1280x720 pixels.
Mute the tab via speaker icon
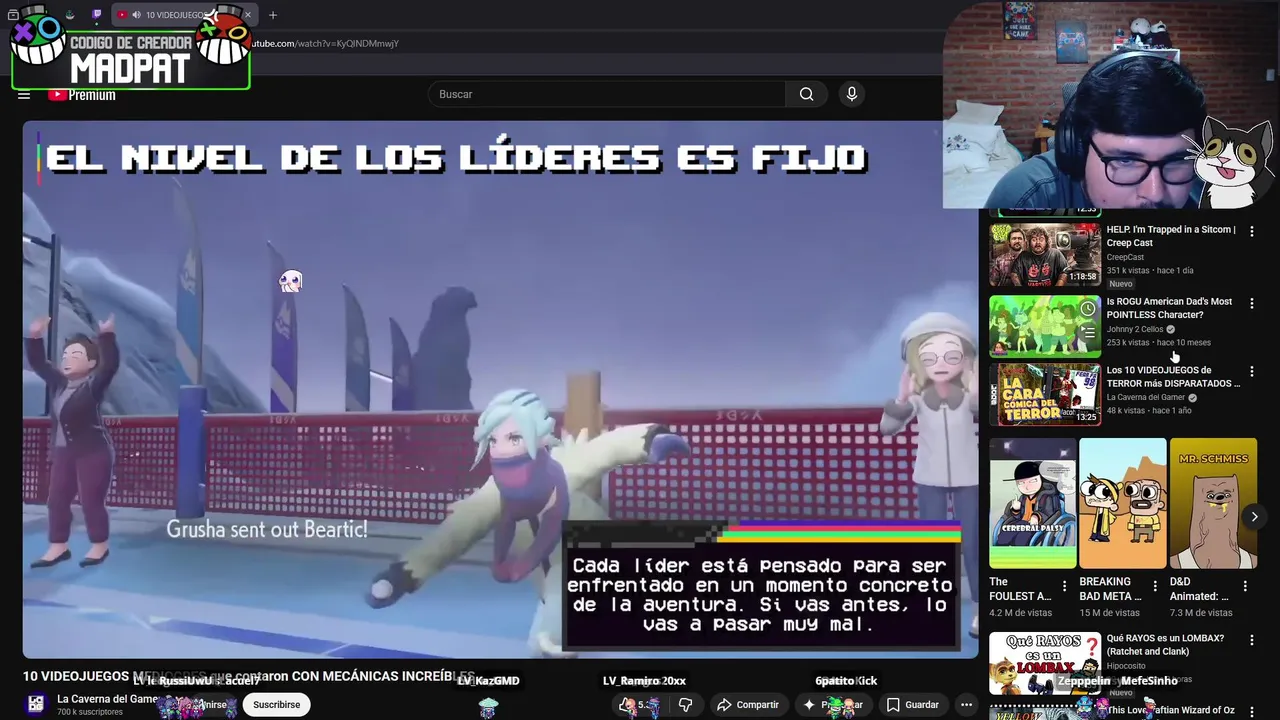(136, 15)
